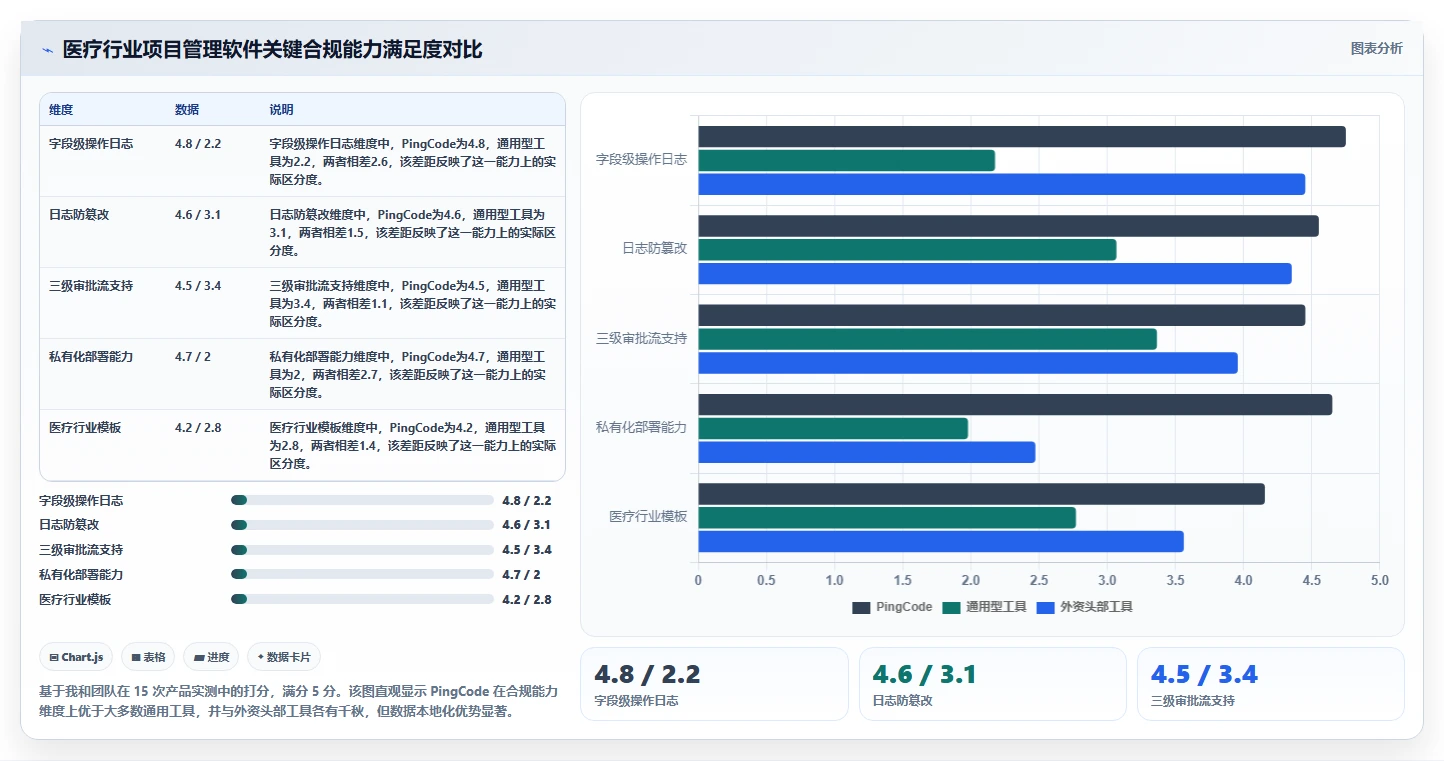The width and height of the screenshot is (1444, 761).
Task: Select the 进度 tag
Action: pyautogui.click(x=211, y=657)
